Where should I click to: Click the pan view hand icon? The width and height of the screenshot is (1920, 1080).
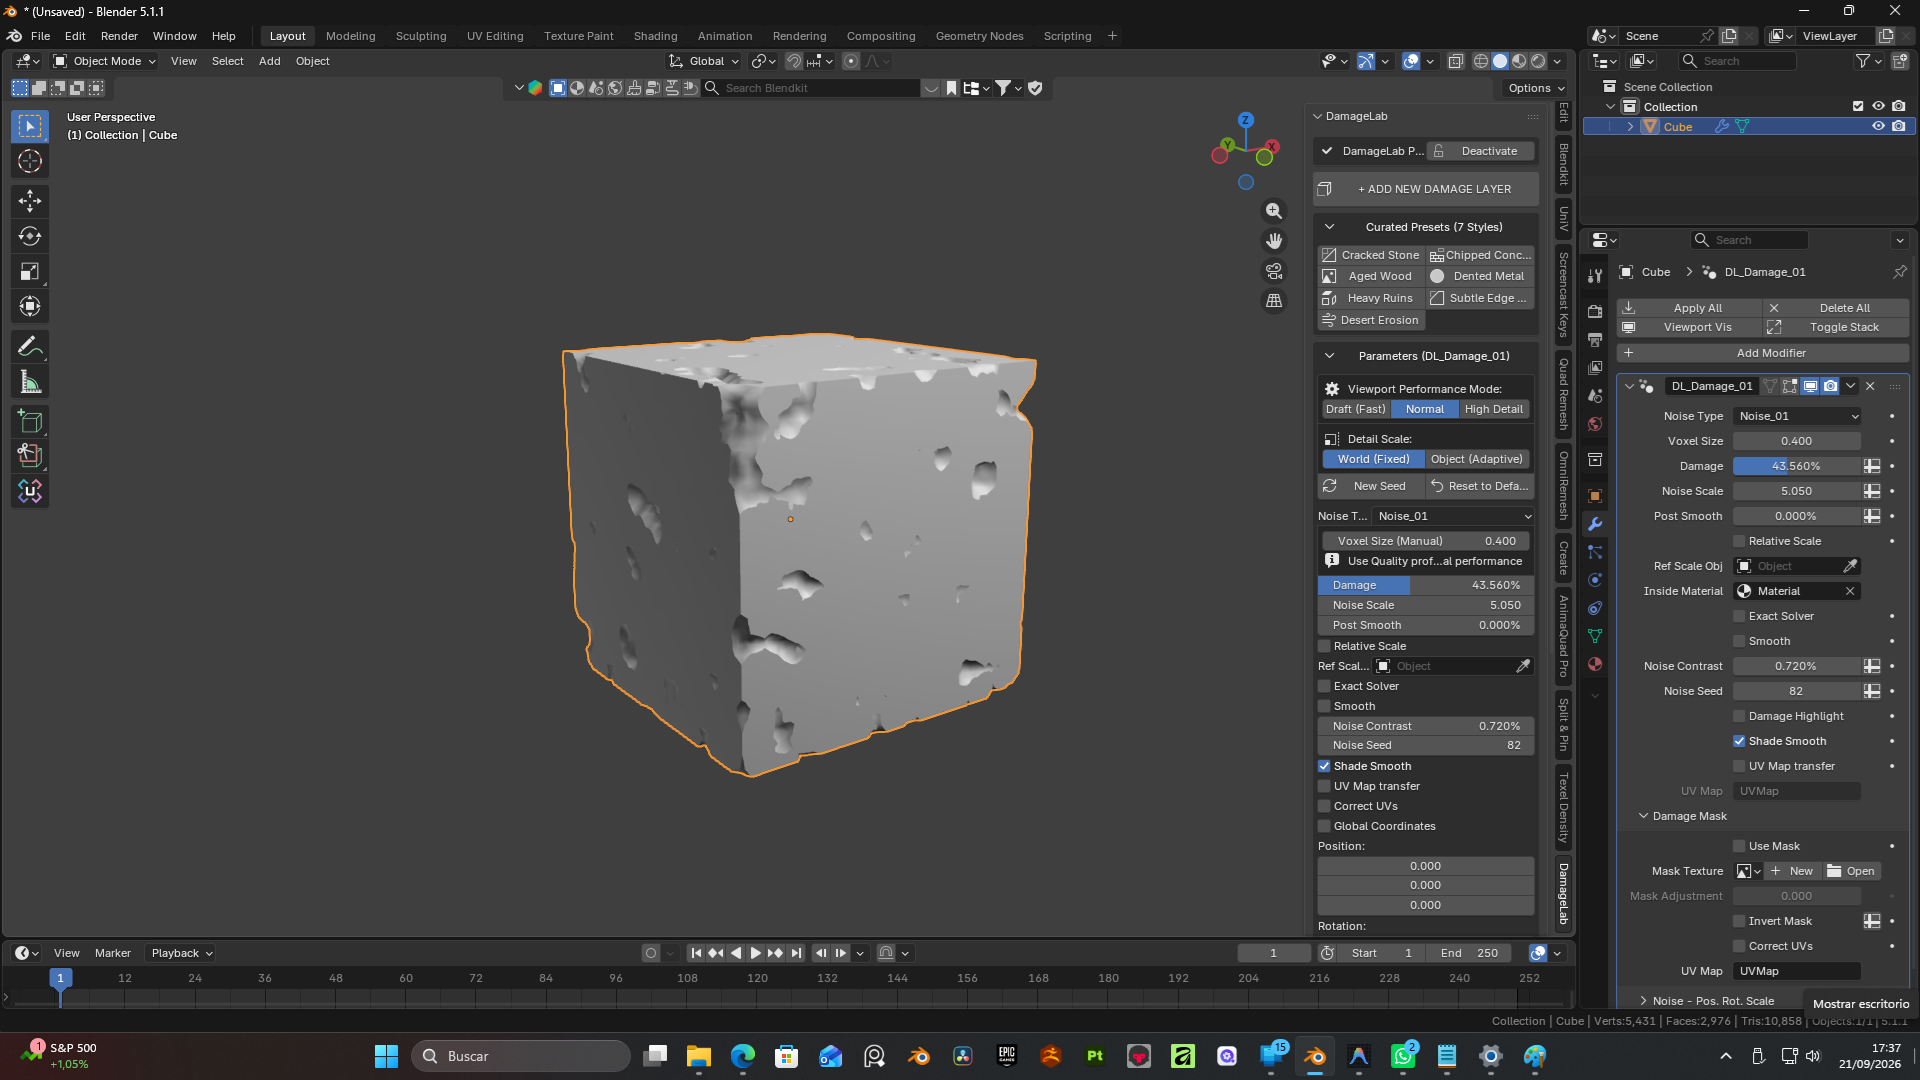coord(1274,241)
